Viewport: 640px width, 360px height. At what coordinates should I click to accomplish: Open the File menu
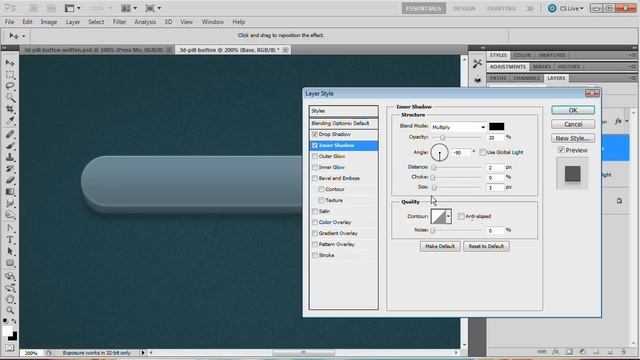9,22
